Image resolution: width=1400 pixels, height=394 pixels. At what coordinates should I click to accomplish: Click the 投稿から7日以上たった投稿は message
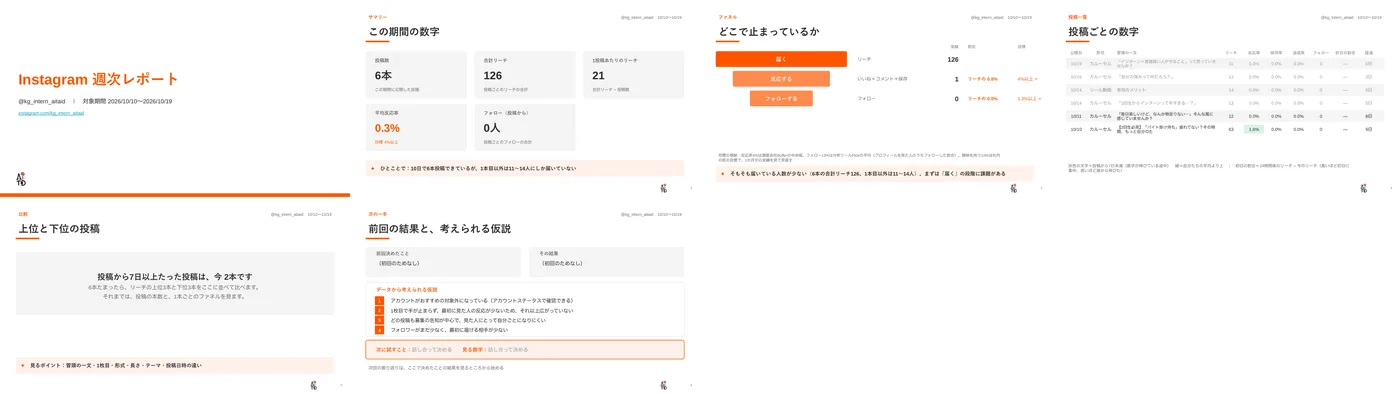click(x=175, y=277)
